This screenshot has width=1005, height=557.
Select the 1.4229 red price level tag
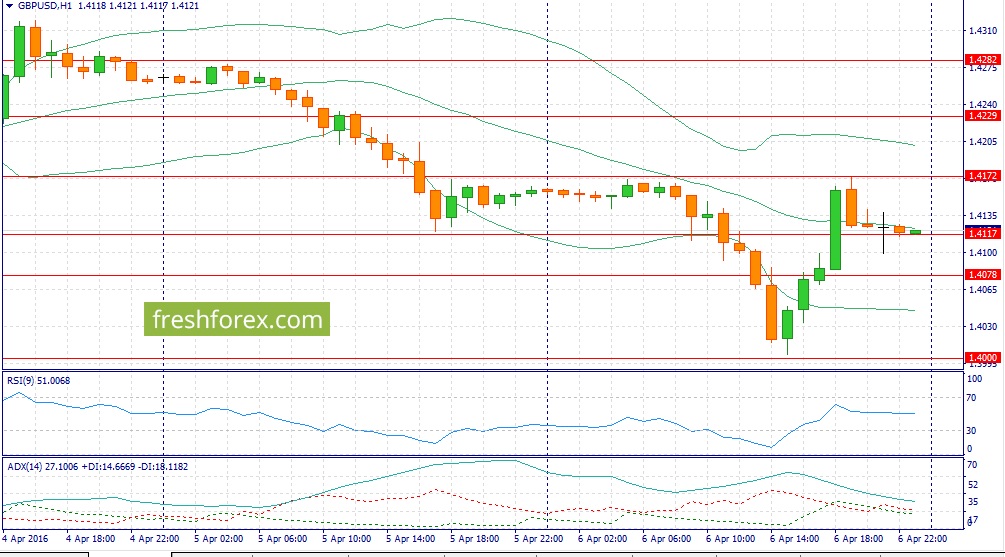coord(982,117)
